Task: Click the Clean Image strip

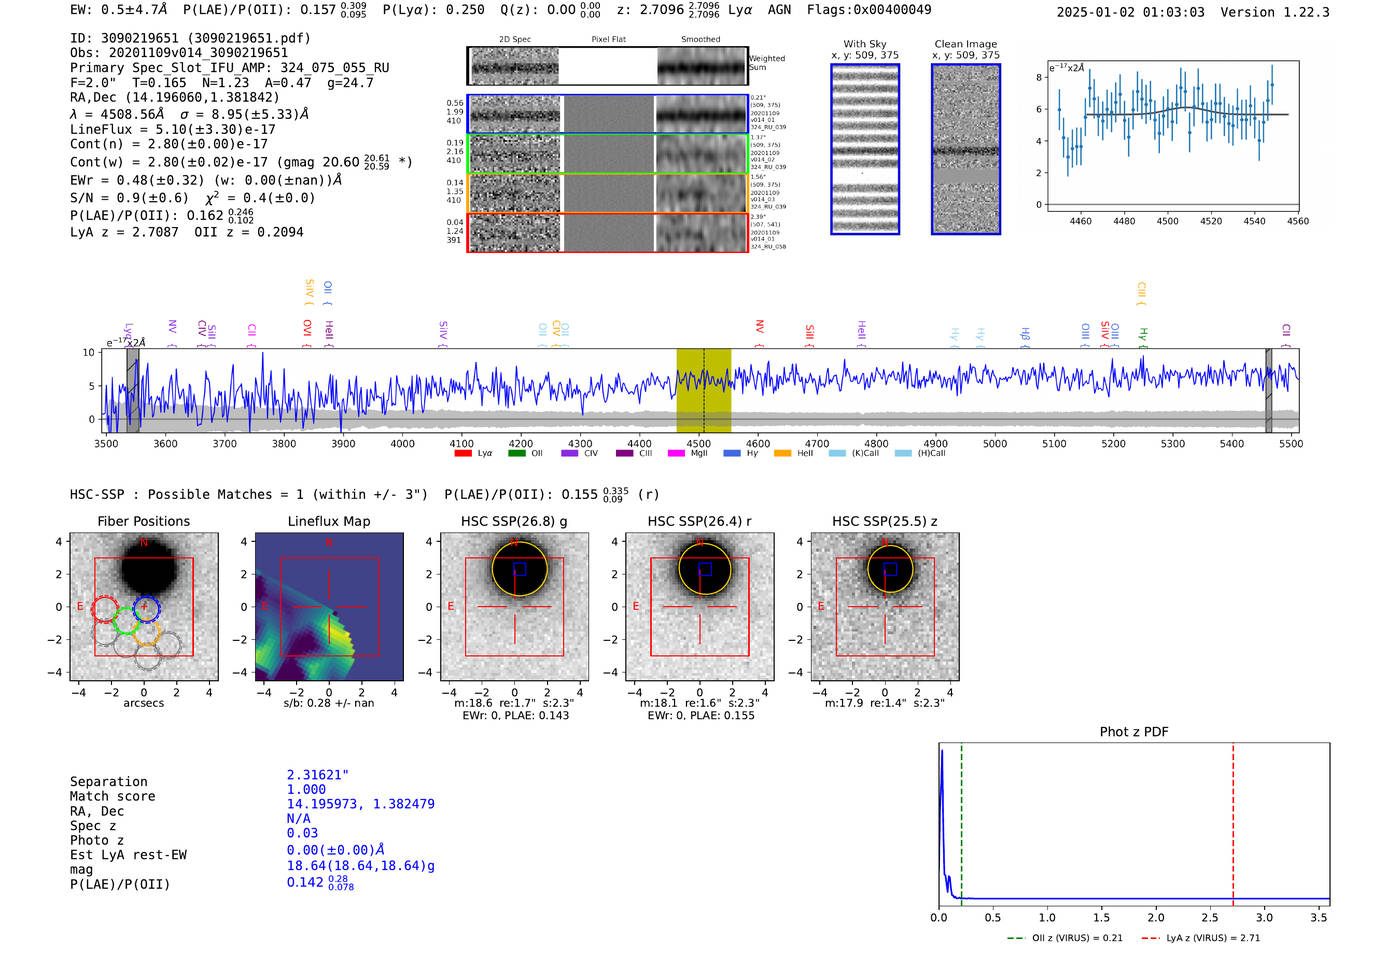Action: tap(966, 149)
